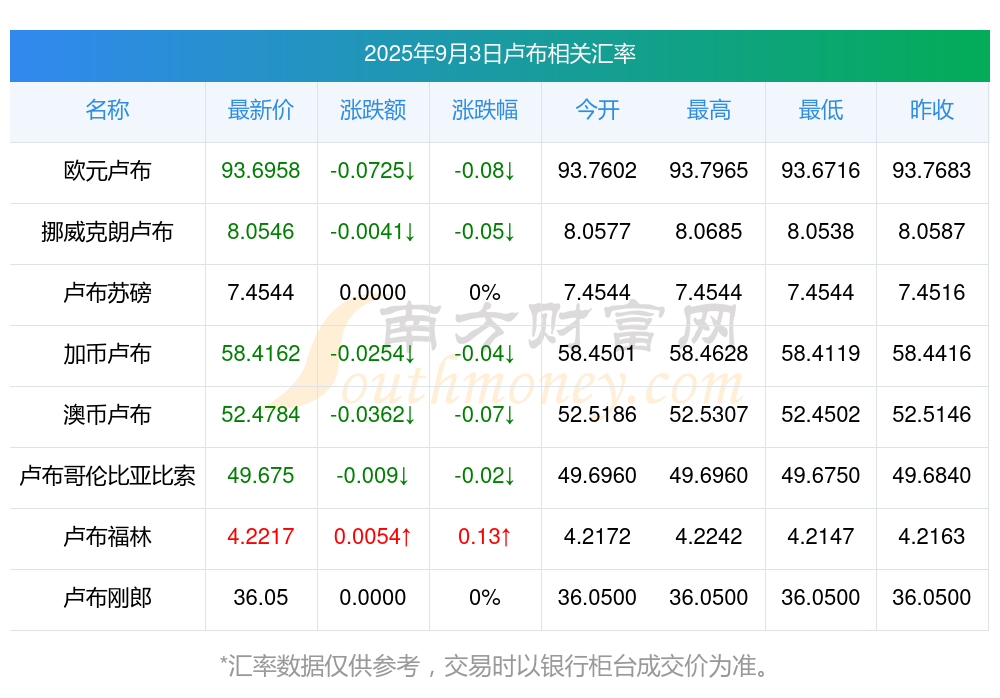
Task: Click highest value '8.0685'
Action: coord(709,232)
